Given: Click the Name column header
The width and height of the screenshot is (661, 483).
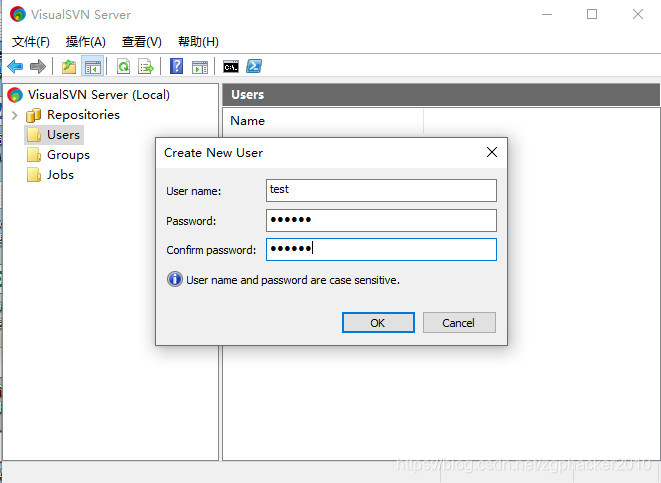Looking at the screenshot, I should pos(323,121).
